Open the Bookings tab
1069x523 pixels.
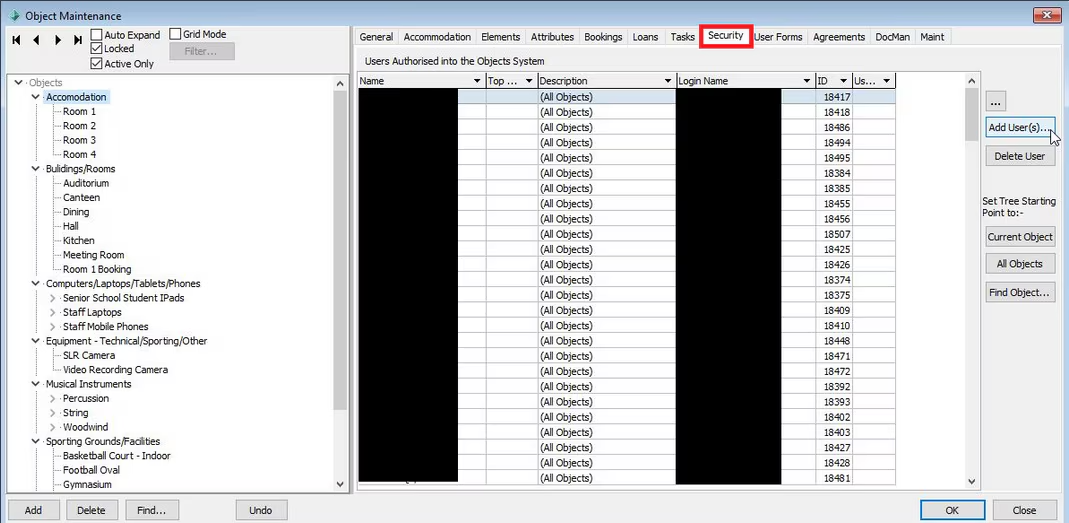coord(603,37)
